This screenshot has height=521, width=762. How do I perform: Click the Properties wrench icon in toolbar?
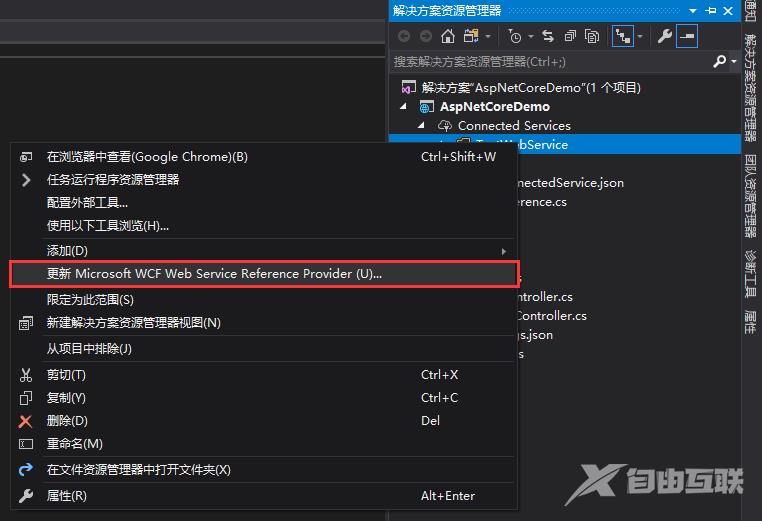[x=664, y=36]
